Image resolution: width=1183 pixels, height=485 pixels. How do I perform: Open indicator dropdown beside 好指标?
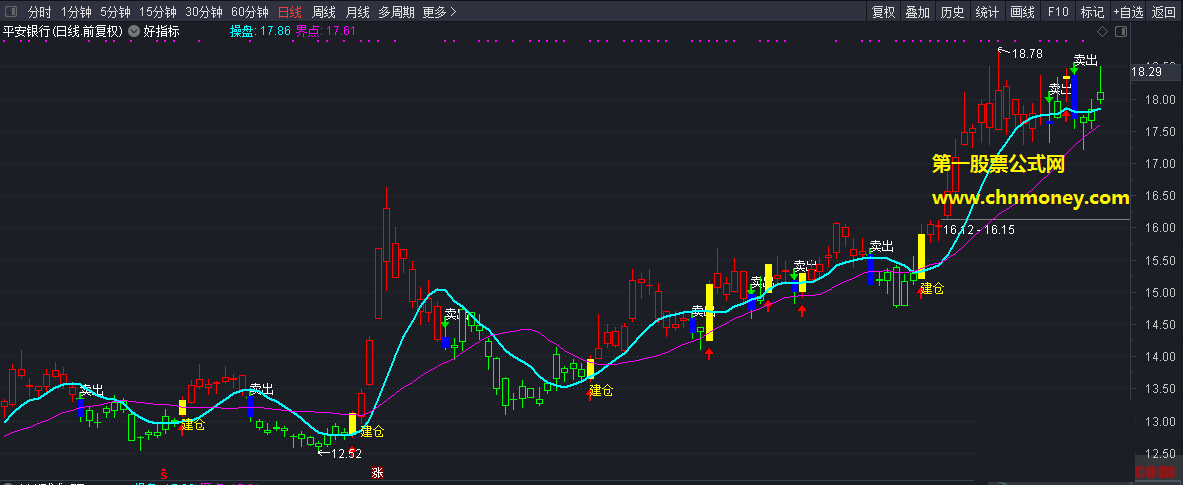pyautogui.click(x=134, y=32)
